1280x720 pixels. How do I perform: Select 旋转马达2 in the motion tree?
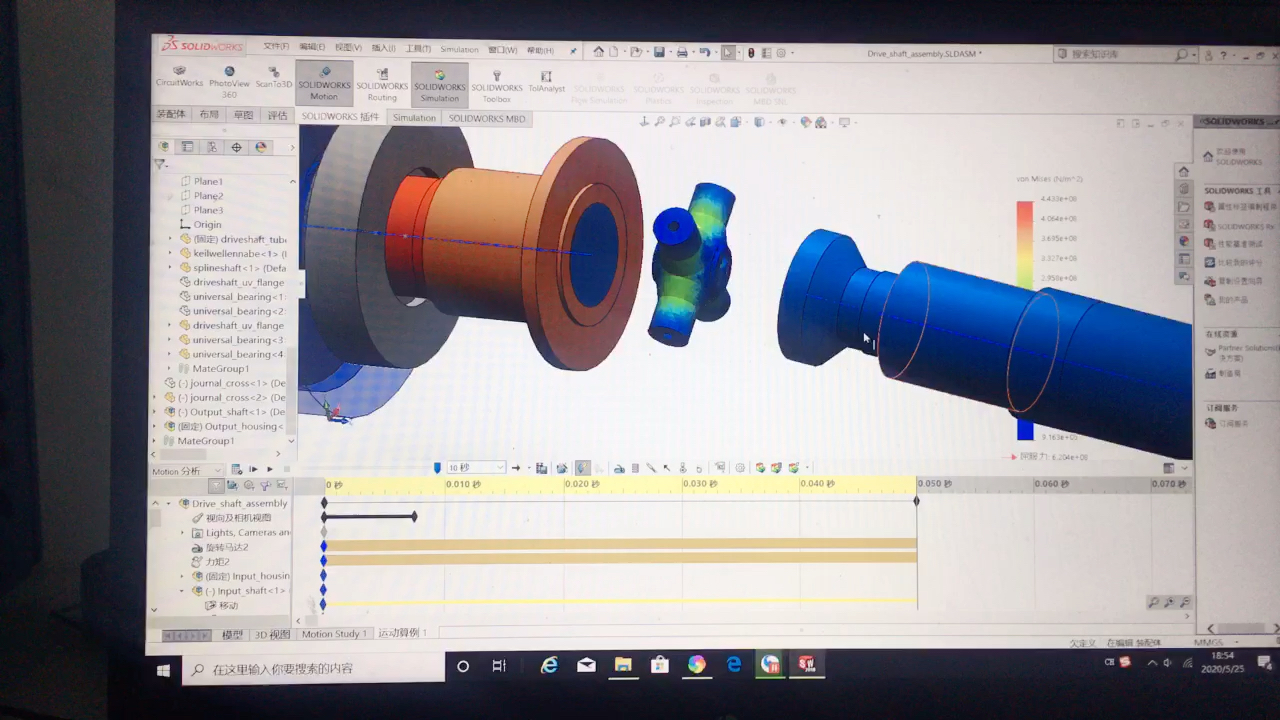[227, 547]
